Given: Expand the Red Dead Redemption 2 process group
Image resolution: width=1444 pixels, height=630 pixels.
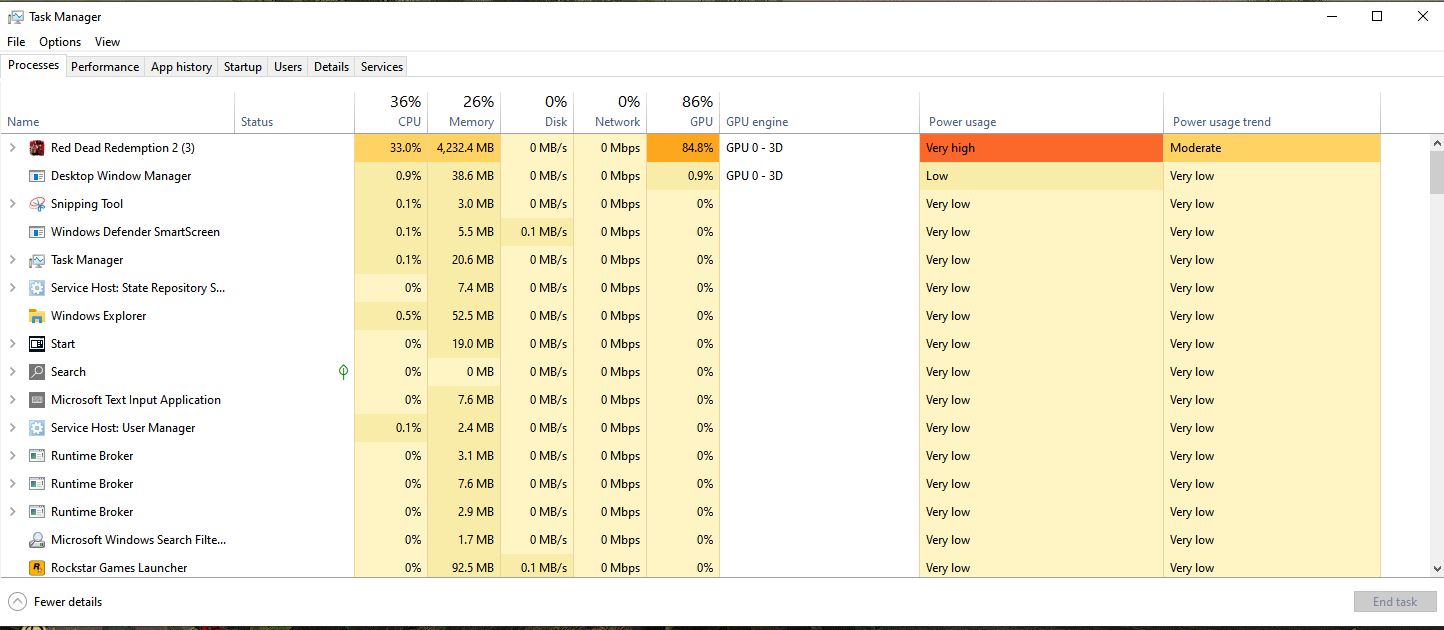Looking at the screenshot, I should (13, 148).
